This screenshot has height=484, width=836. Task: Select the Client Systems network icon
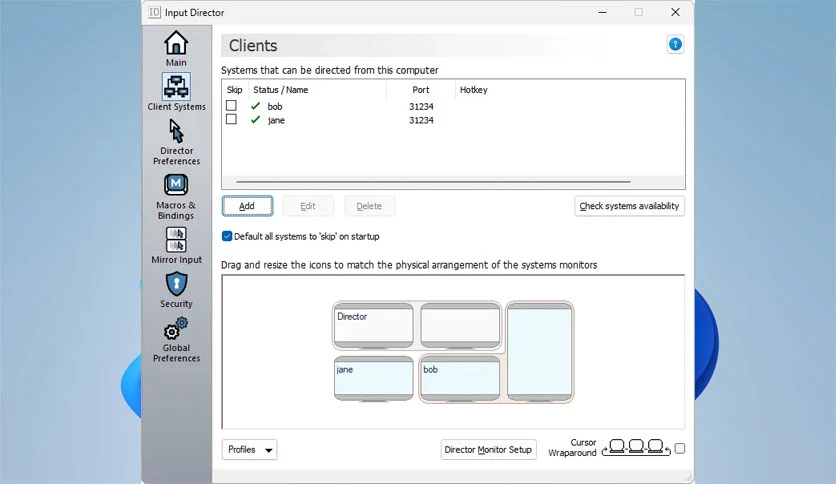176,86
